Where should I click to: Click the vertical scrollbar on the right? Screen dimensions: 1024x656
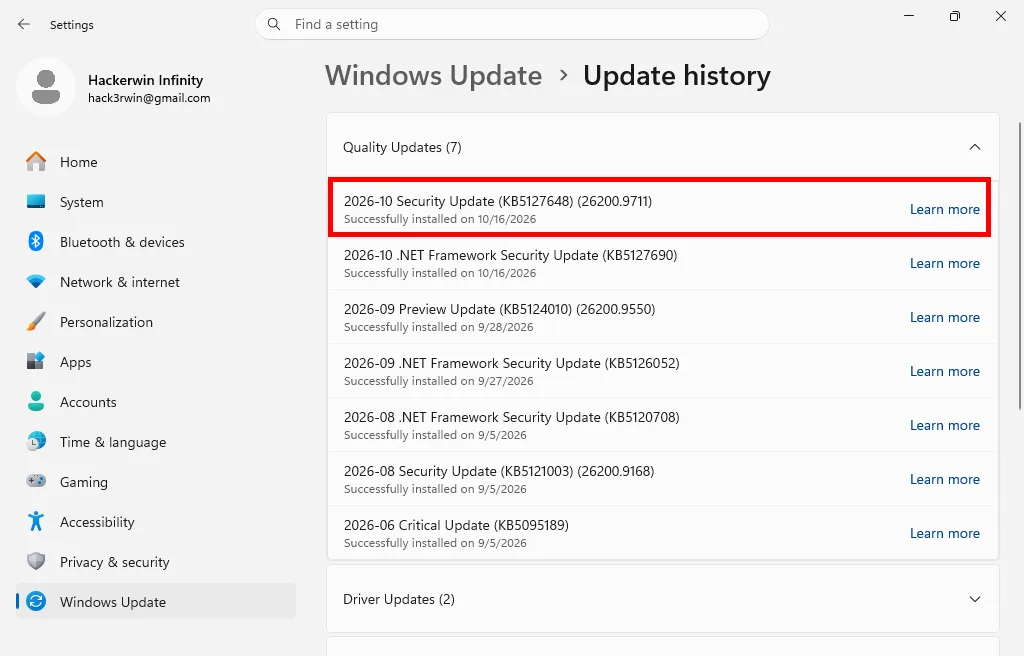[x=1020, y=266]
